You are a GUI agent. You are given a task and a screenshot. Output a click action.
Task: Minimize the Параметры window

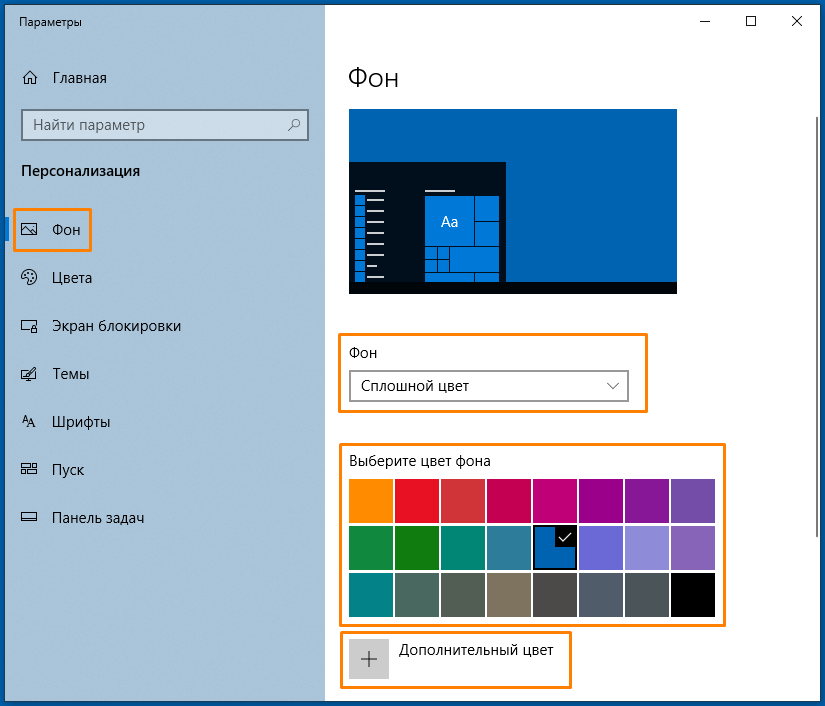705,21
